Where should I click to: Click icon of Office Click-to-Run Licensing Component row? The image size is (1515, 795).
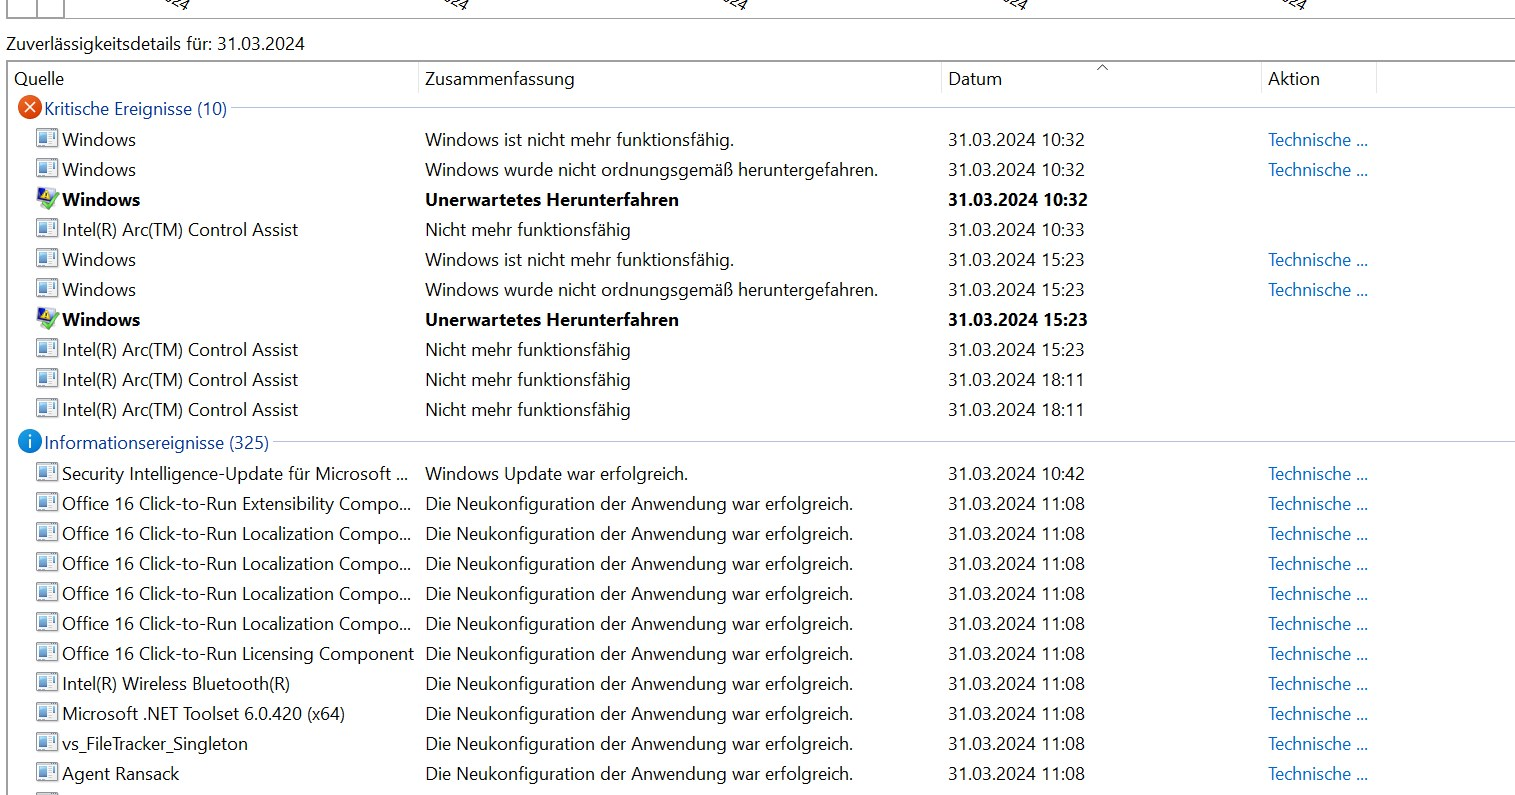coord(47,652)
